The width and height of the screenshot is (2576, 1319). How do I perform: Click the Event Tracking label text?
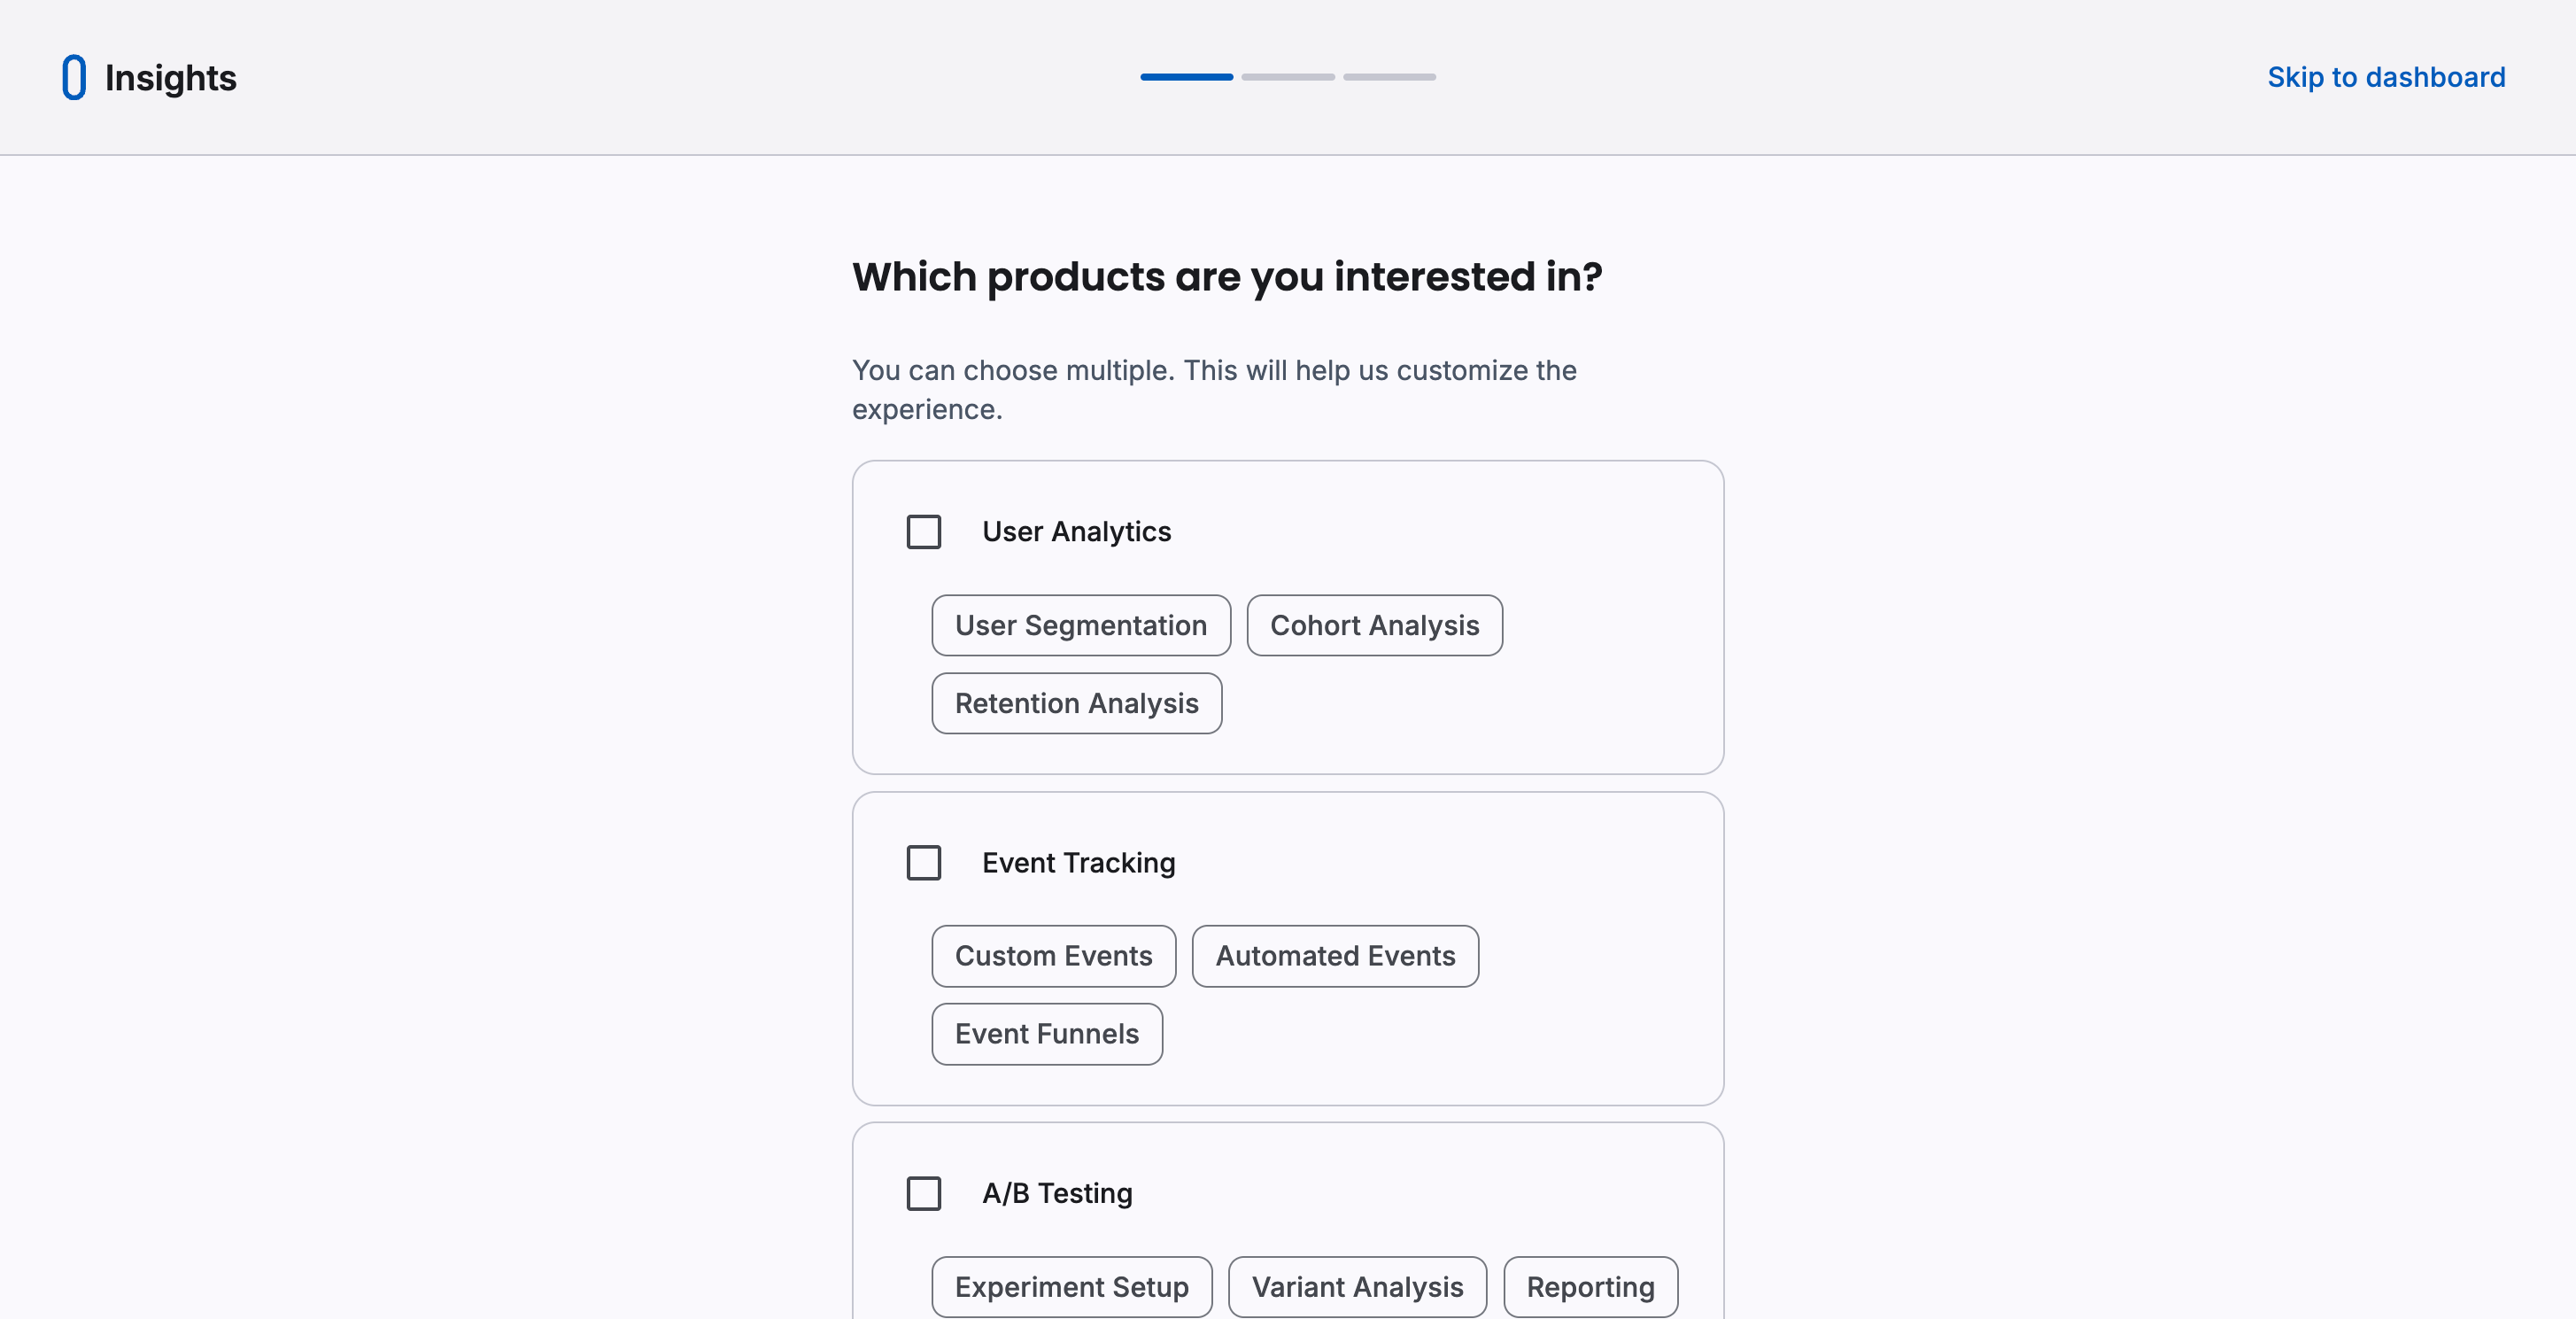pyautogui.click(x=1078, y=862)
